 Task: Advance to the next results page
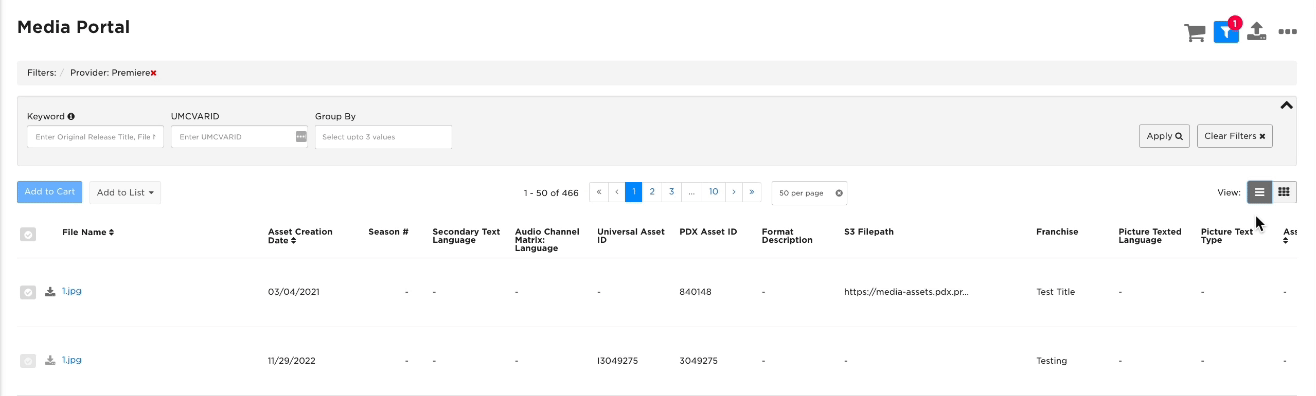(x=734, y=192)
